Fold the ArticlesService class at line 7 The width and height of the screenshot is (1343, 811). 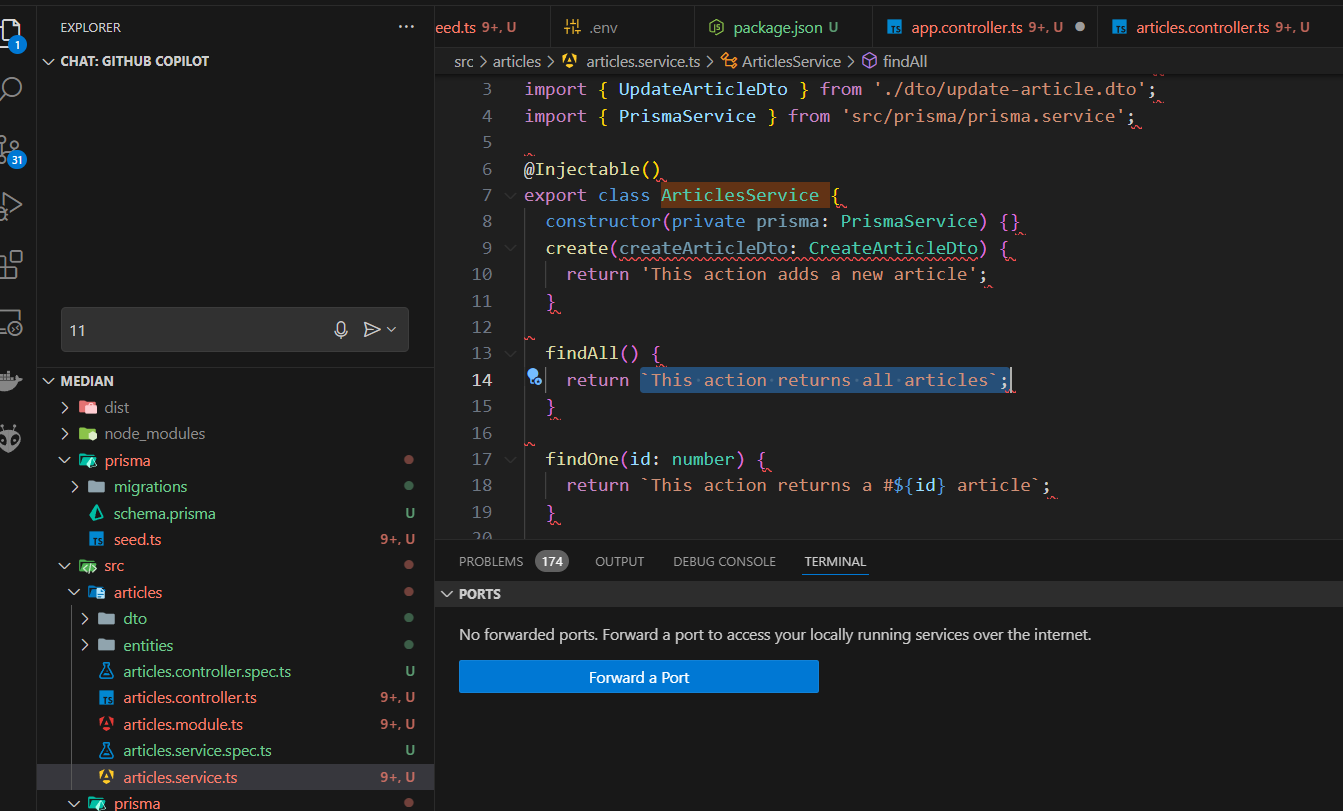coord(511,195)
